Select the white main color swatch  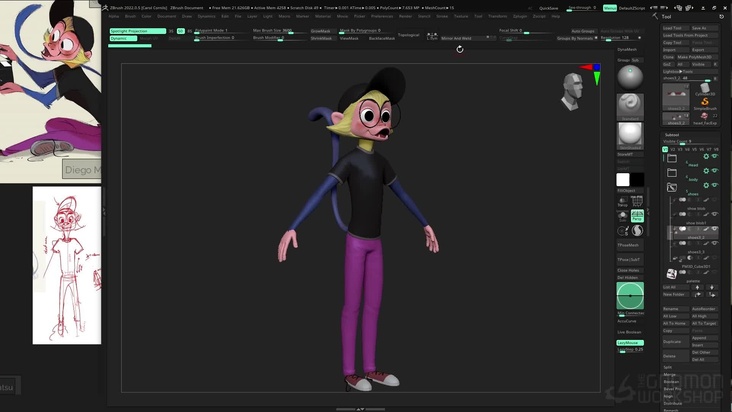pyautogui.click(x=623, y=180)
